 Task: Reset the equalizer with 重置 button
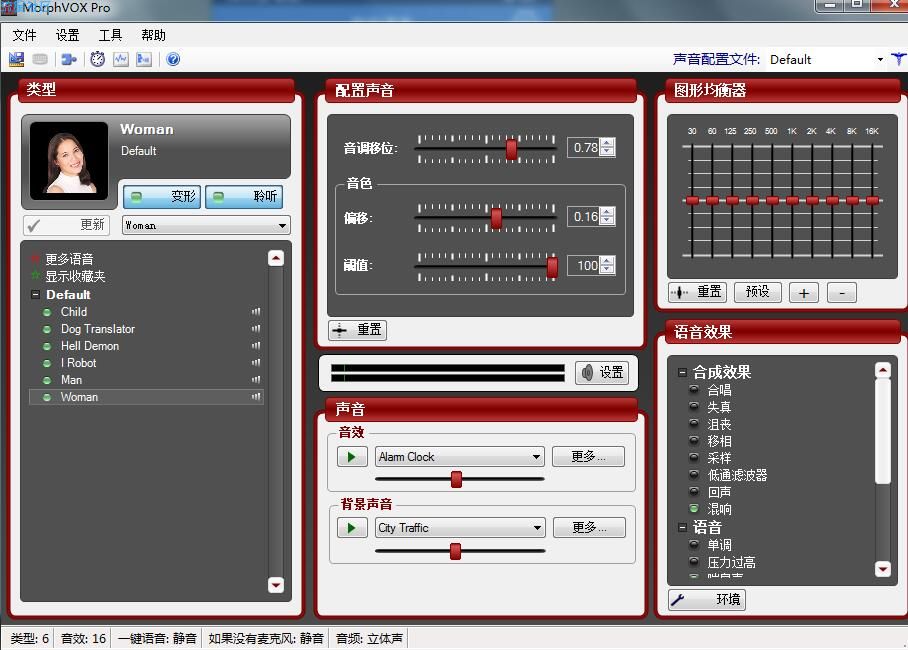[x=698, y=292]
